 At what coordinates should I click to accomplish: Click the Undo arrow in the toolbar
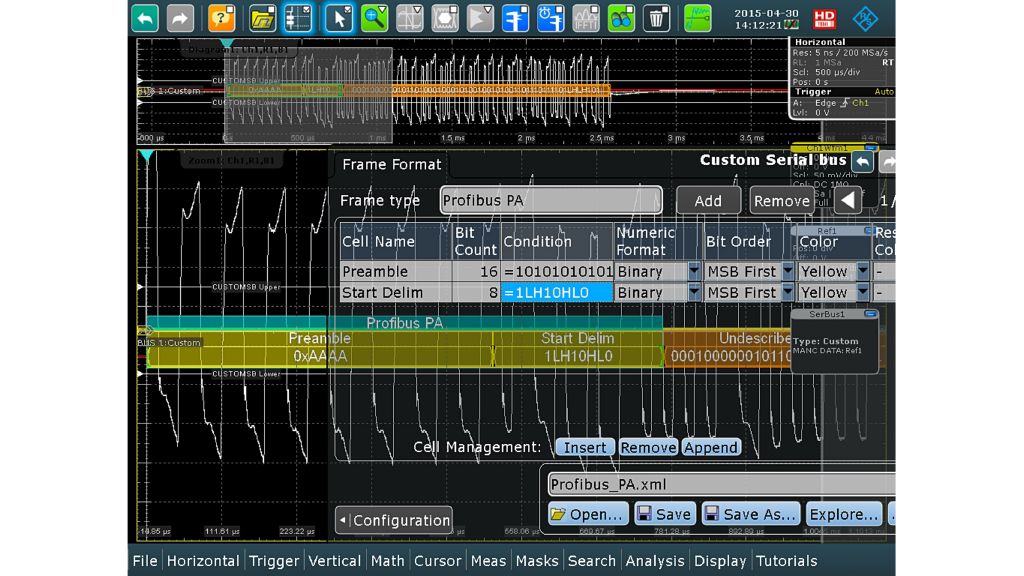pos(145,18)
